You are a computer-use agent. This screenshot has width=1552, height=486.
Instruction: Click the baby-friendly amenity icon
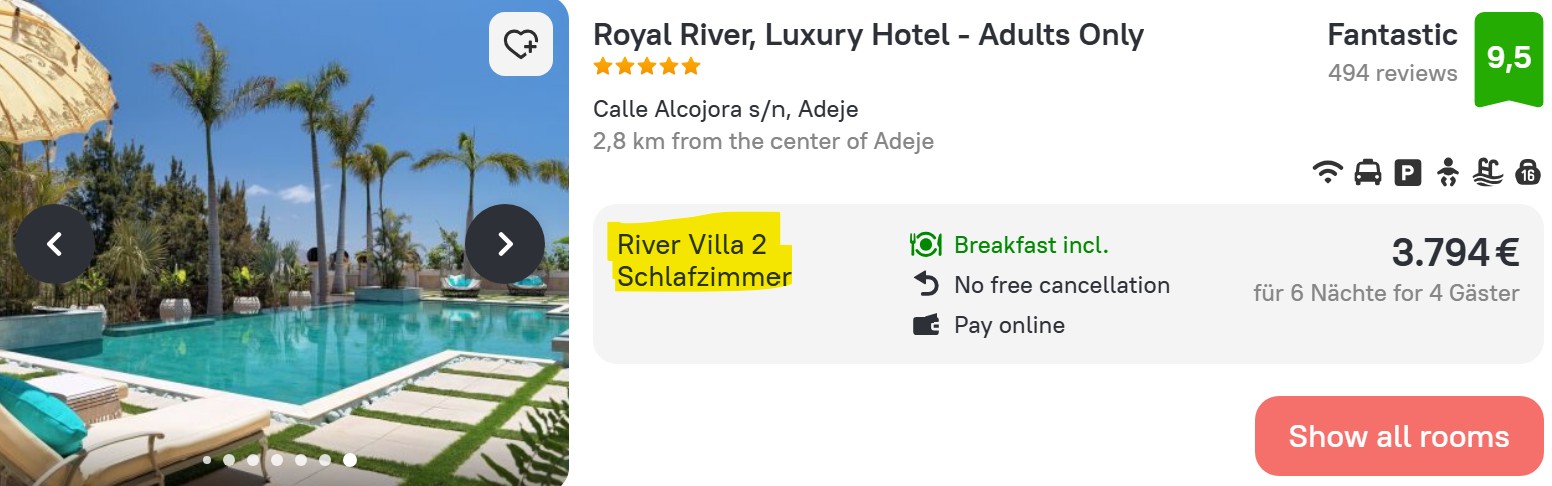coord(1447,173)
